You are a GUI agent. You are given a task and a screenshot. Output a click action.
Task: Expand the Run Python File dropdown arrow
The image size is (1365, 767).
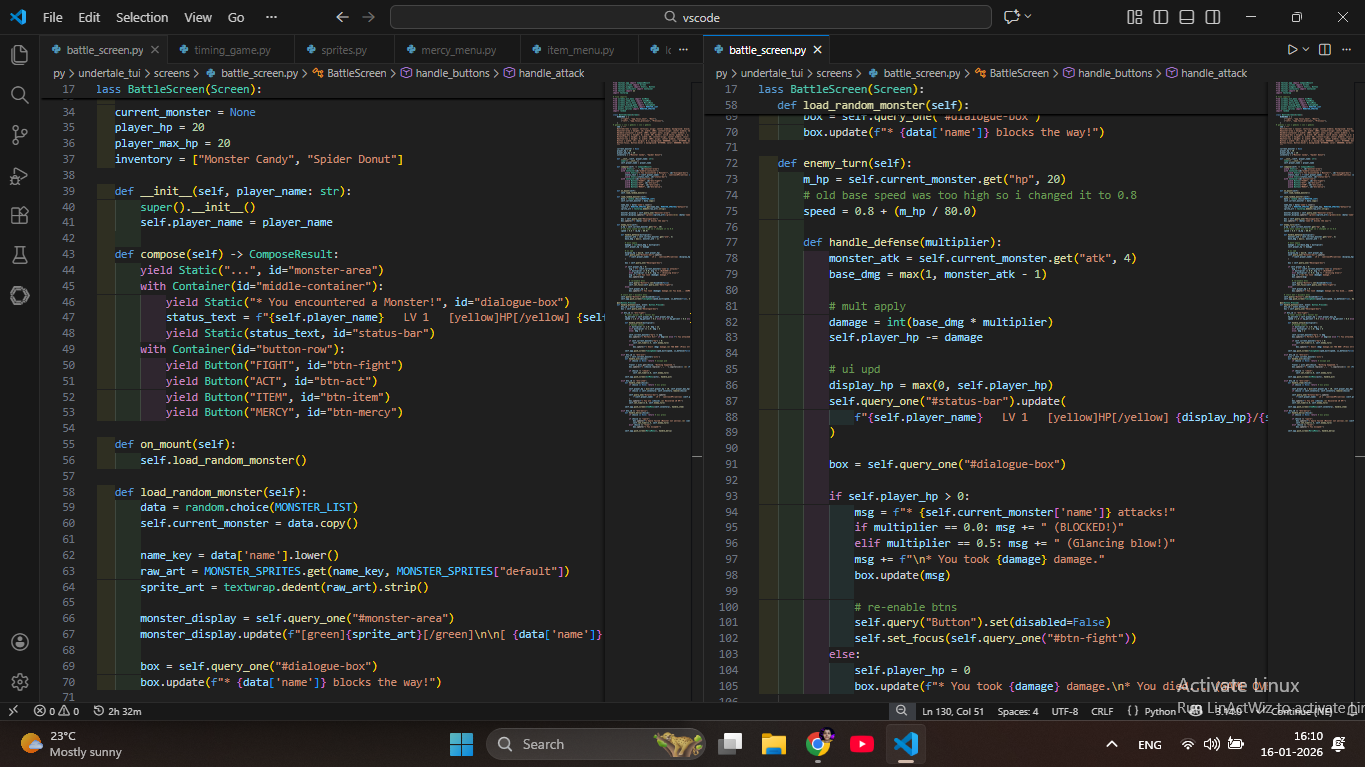click(x=1307, y=50)
